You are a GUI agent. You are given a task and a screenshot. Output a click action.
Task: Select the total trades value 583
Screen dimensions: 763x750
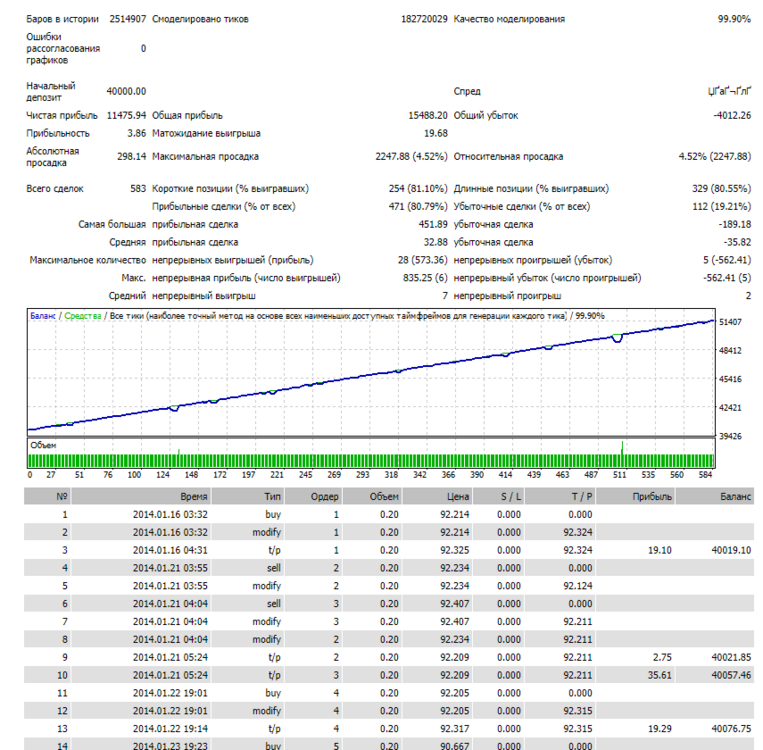click(x=138, y=189)
